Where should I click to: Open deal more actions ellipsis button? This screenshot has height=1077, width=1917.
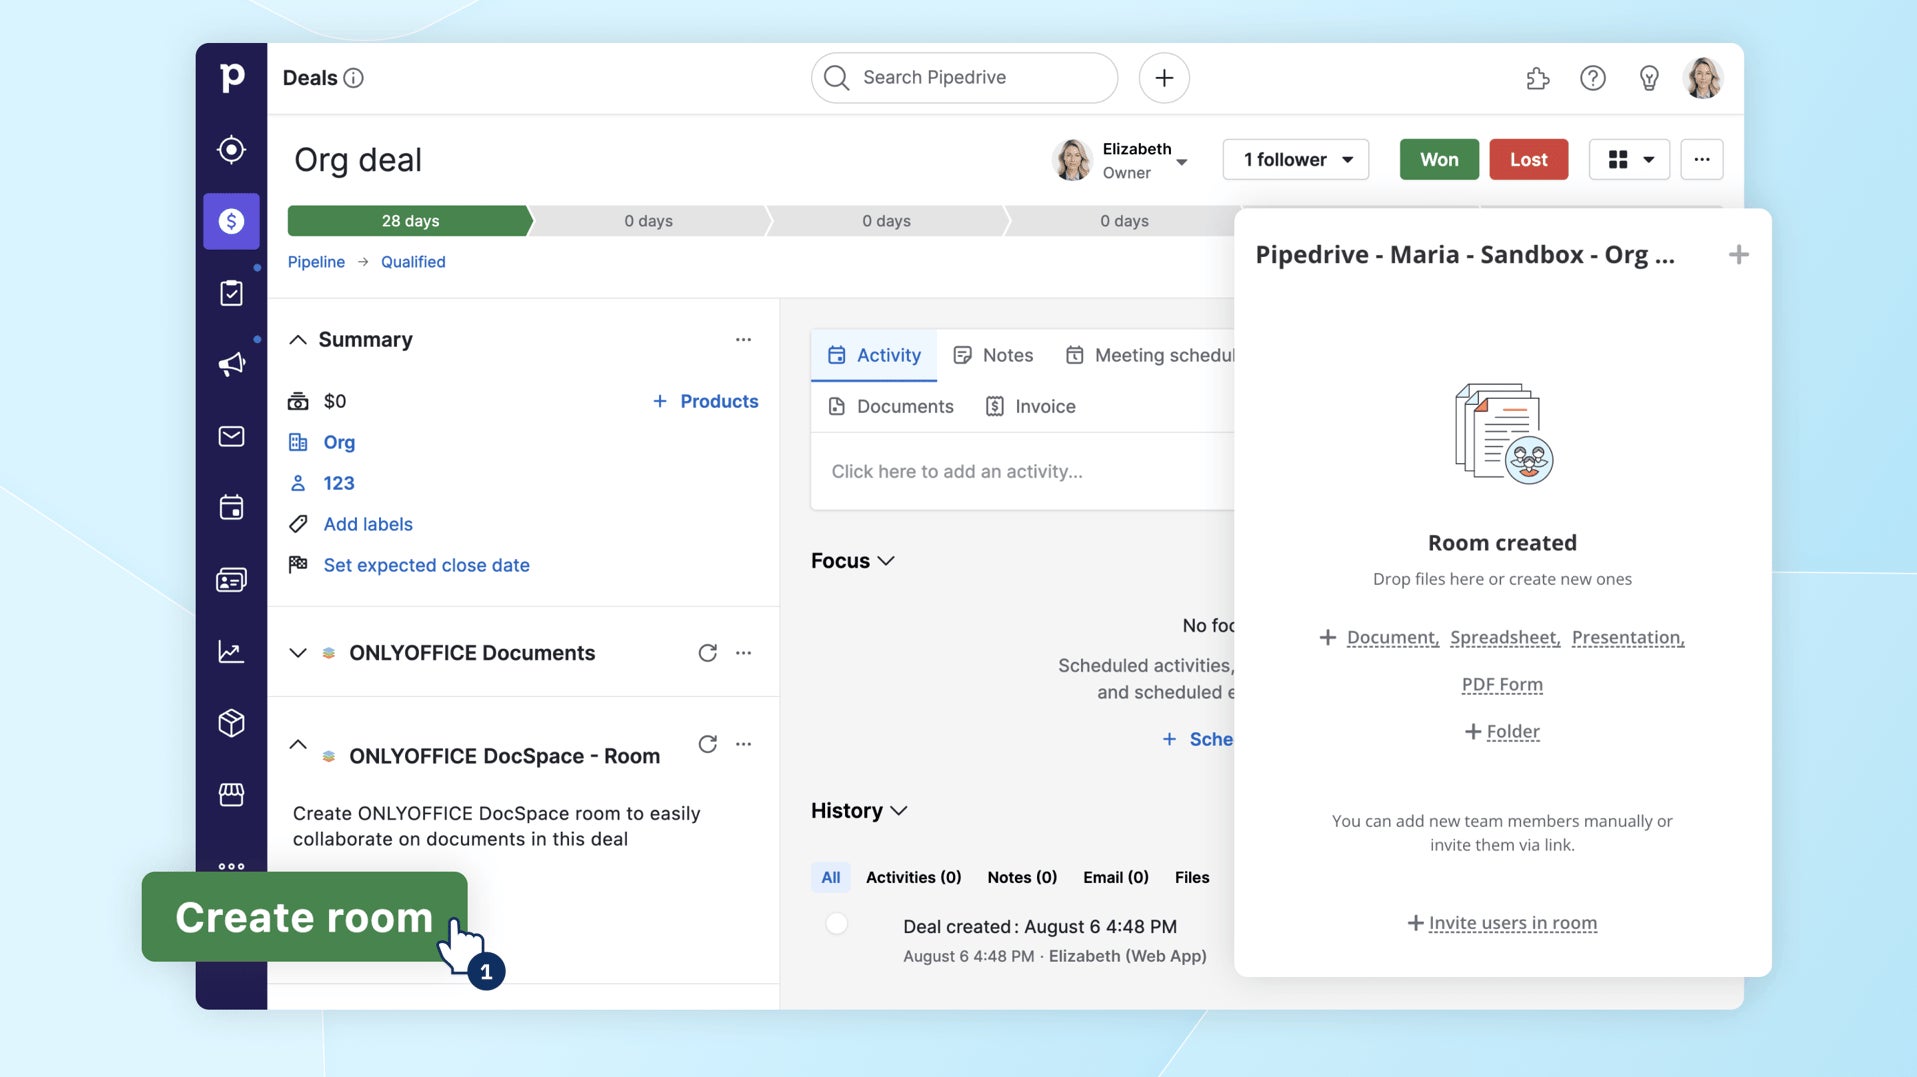(x=1702, y=160)
